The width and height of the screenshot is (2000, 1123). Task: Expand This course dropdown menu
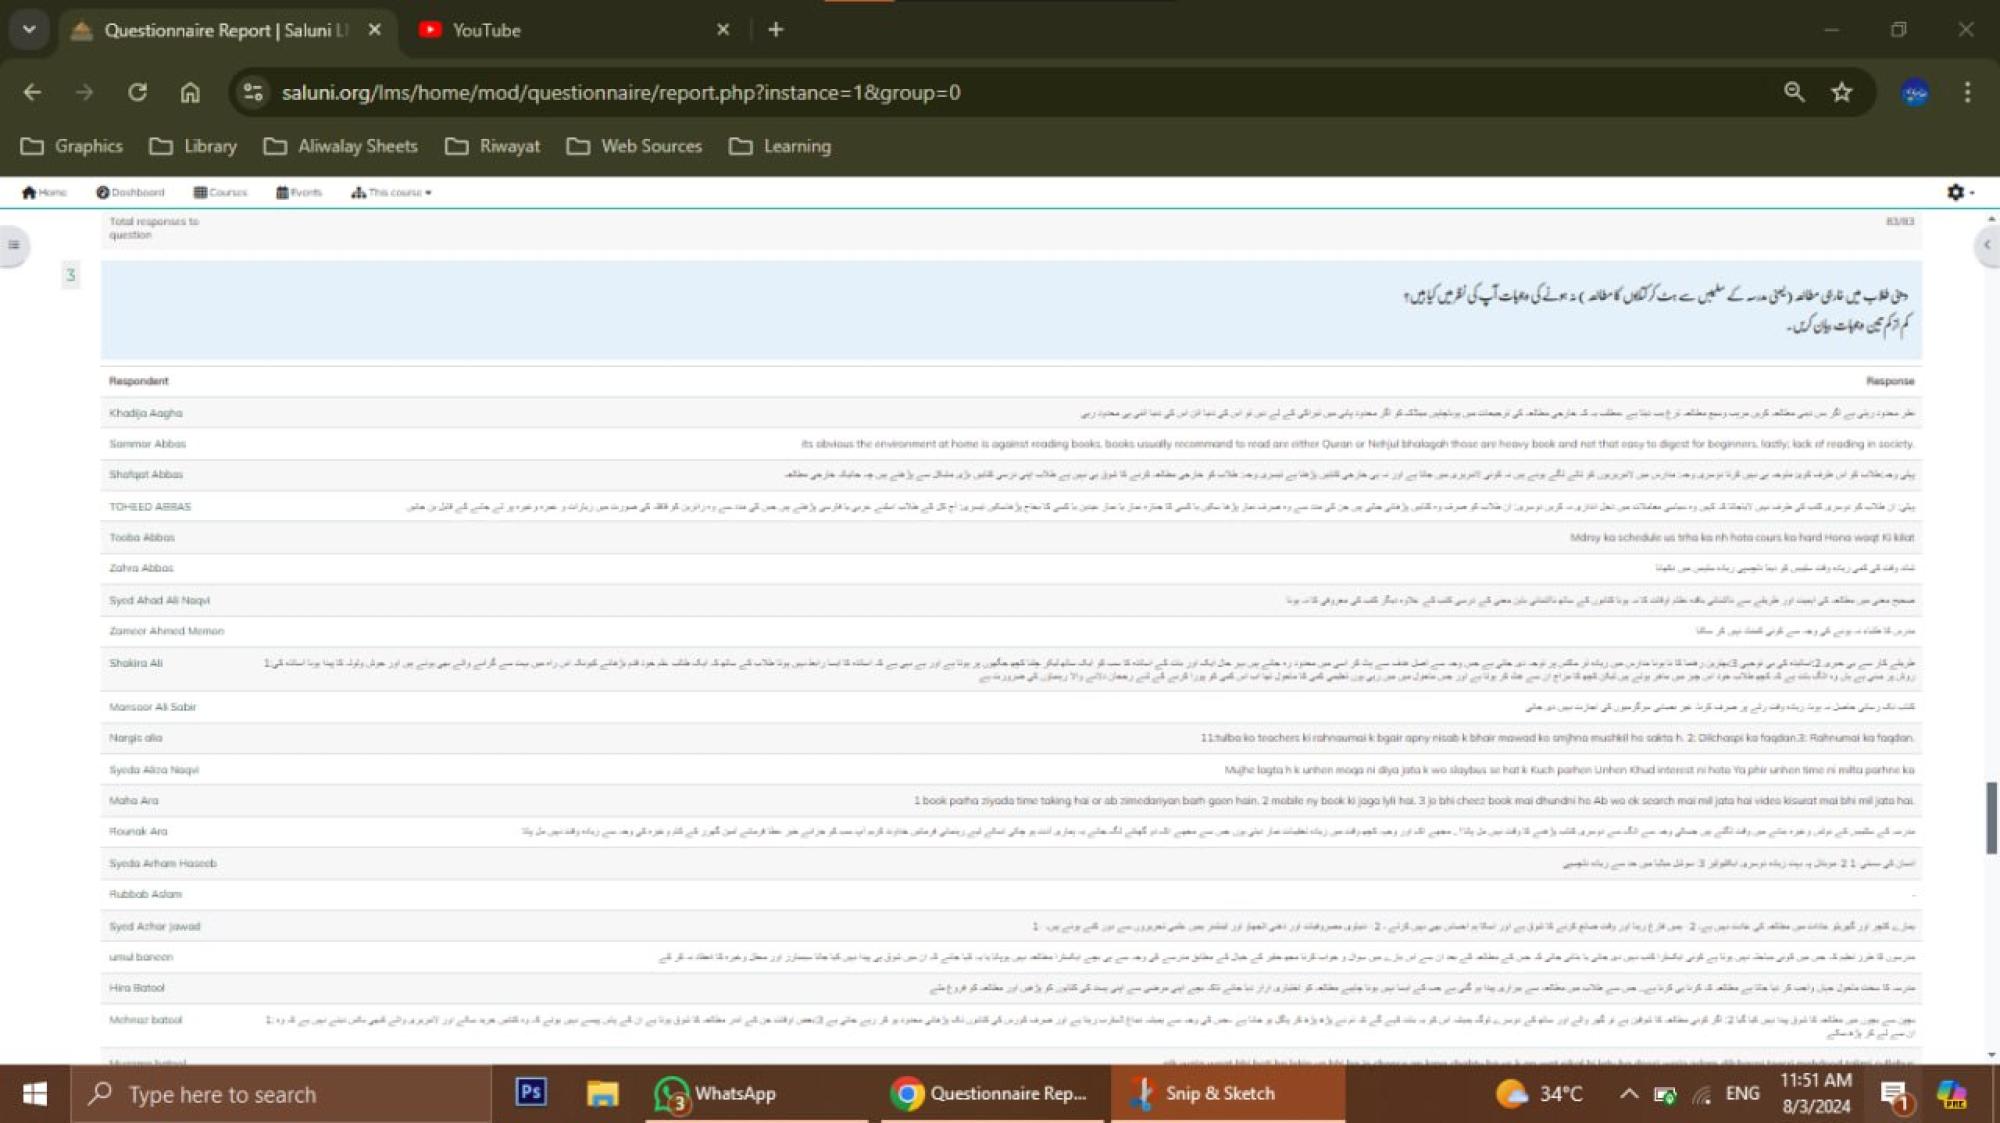[x=392, y=192]
